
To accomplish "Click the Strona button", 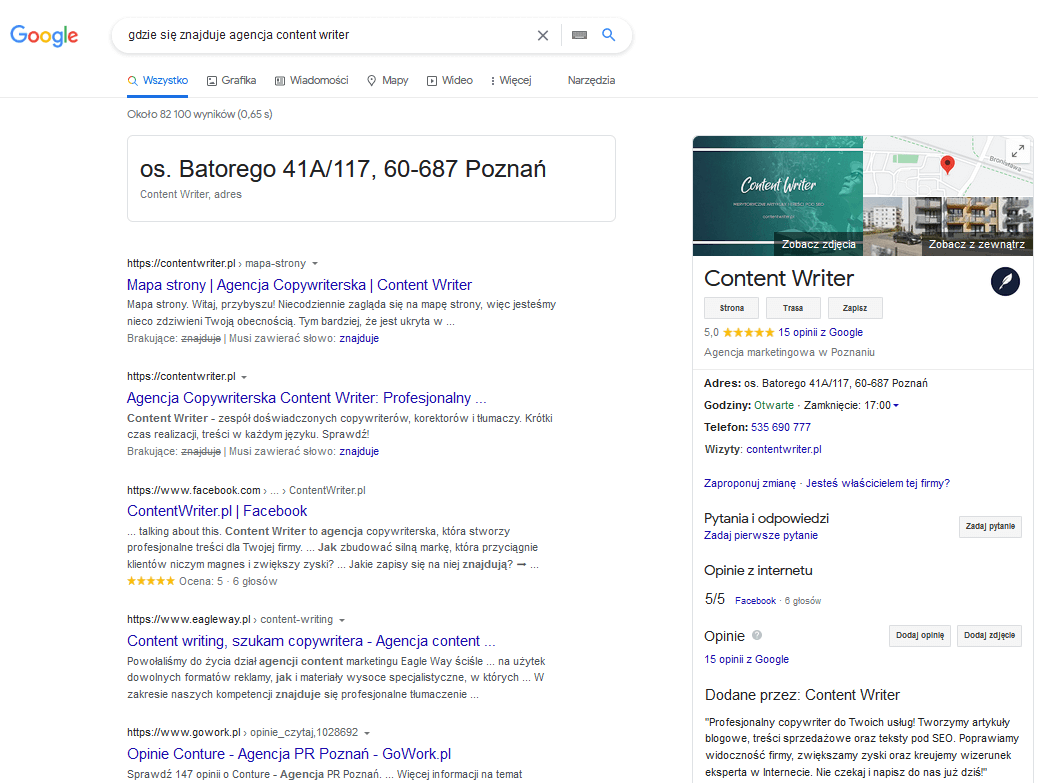I will (731, 308).
